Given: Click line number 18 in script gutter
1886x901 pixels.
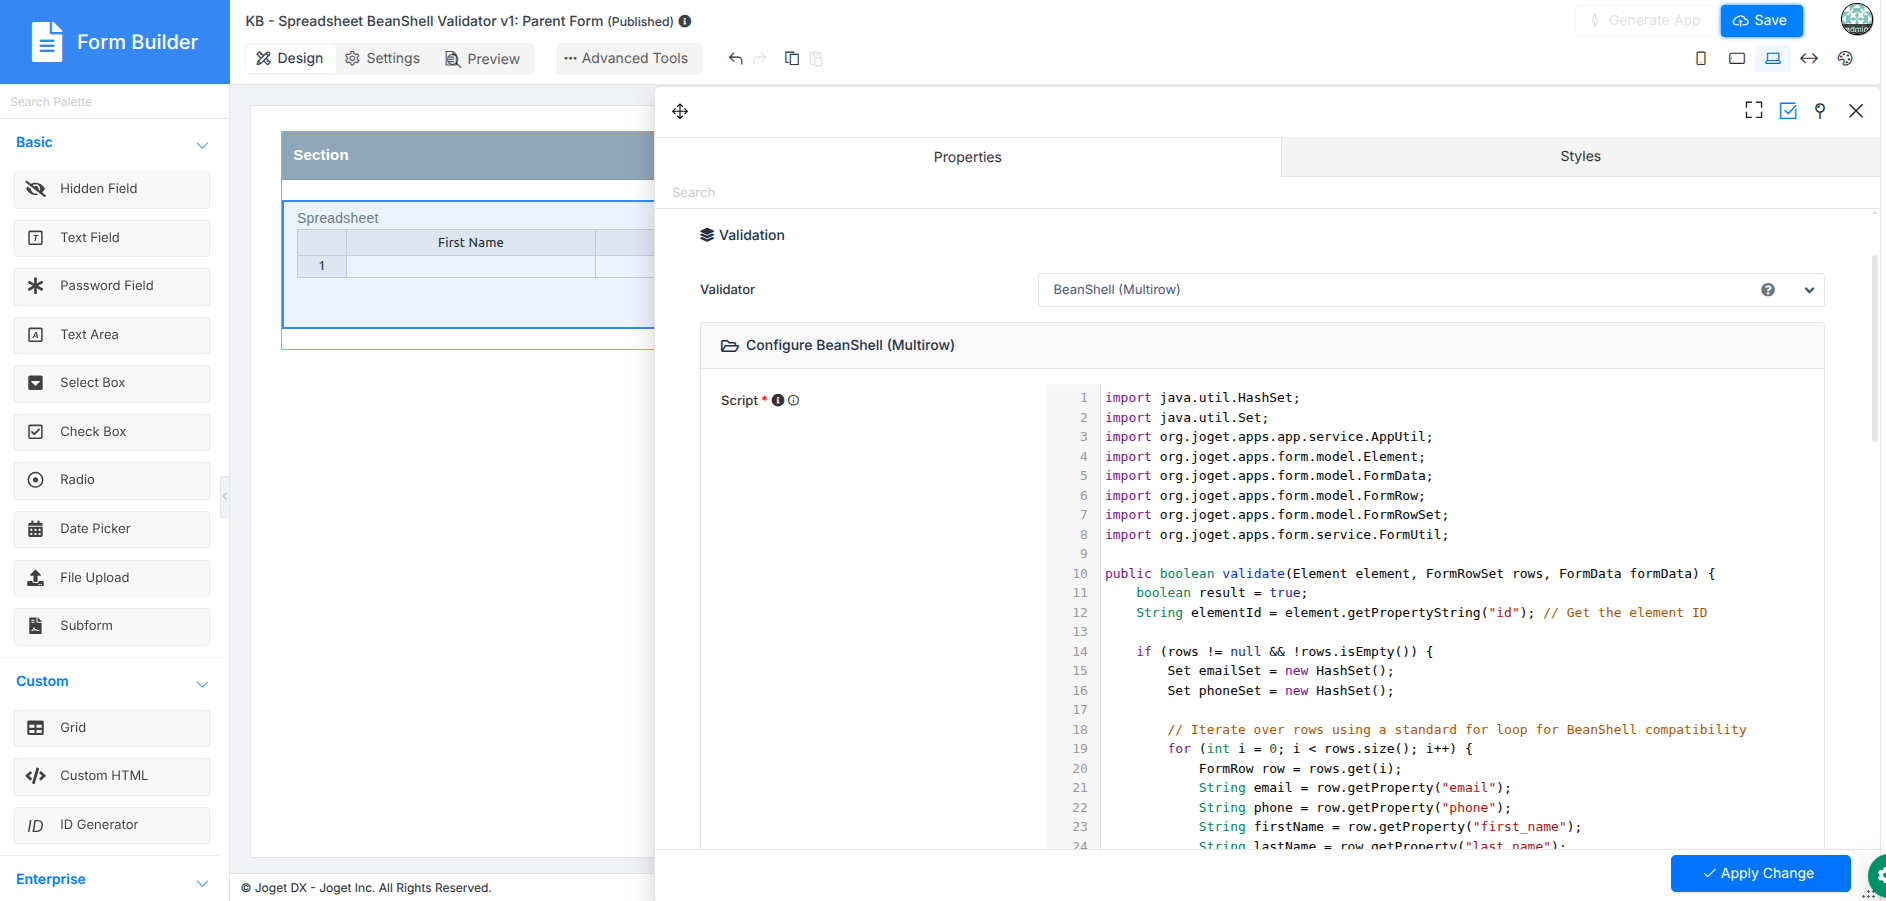Looking at the screenshot, I should [x=1080, y=730].
